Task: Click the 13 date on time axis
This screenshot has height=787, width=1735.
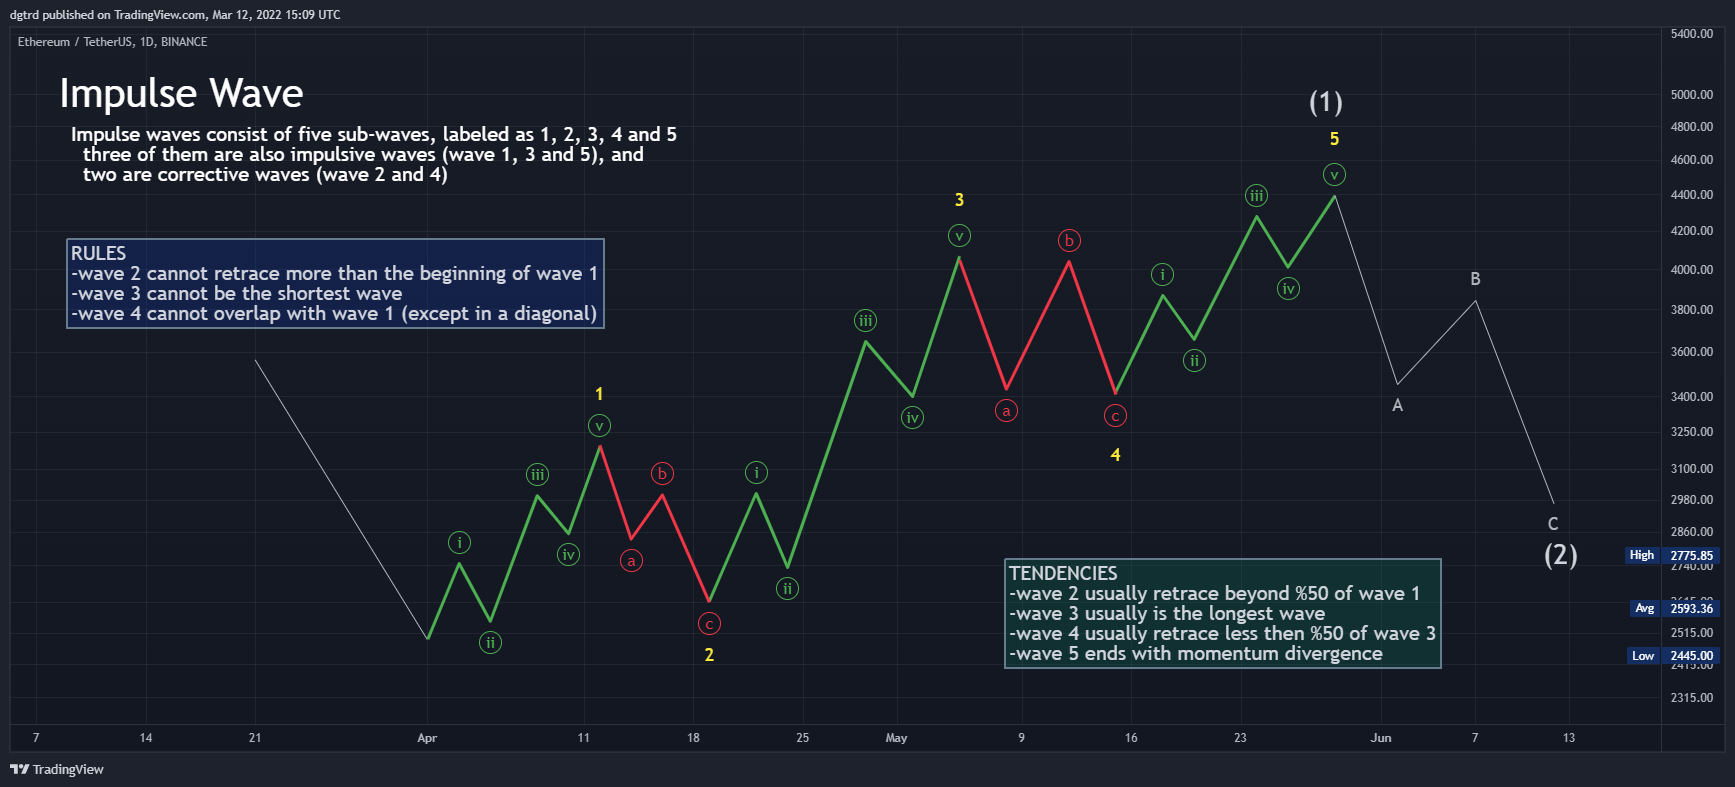Action: point(1569,738)
